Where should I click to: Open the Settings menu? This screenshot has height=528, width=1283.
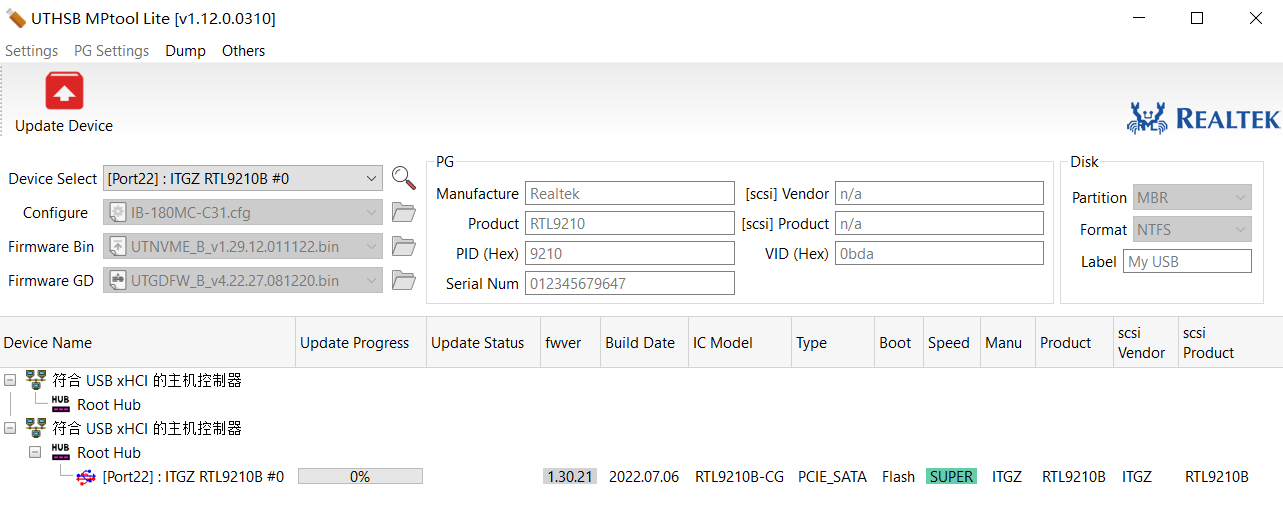coord(32,50)
